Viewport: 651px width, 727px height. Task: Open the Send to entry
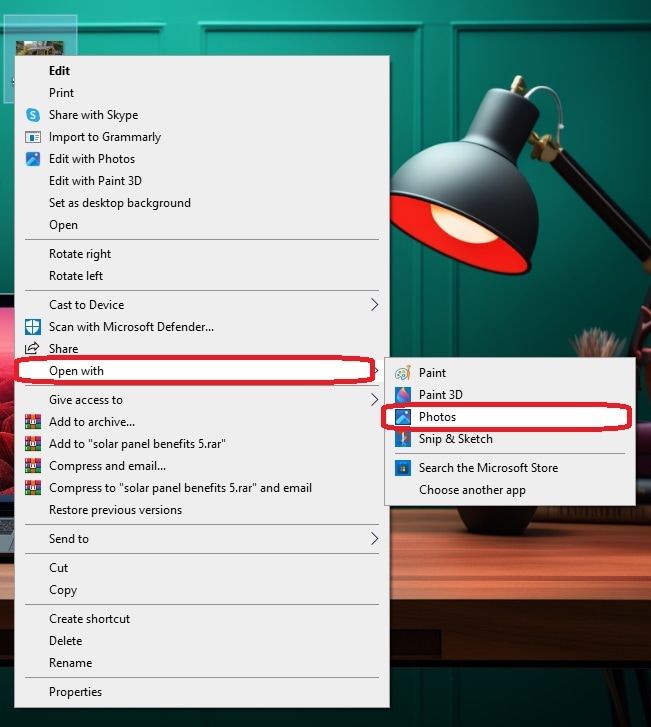[x=202, y=539]
